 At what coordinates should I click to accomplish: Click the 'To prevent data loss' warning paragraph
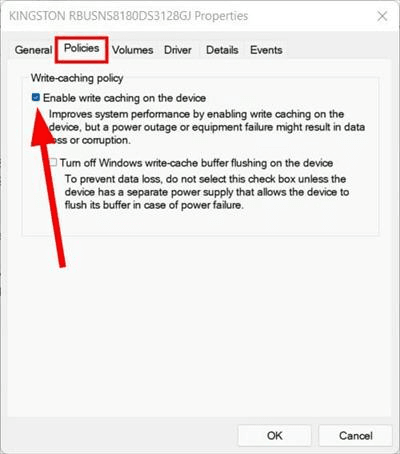(207, 192)
